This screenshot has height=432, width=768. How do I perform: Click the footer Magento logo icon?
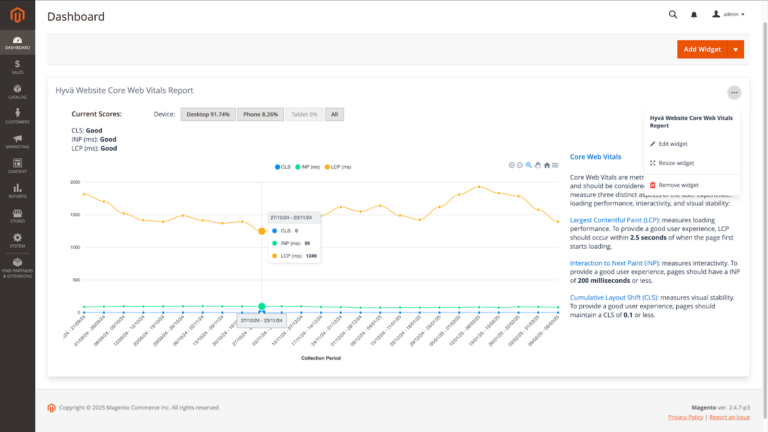[x=51, y=408]
